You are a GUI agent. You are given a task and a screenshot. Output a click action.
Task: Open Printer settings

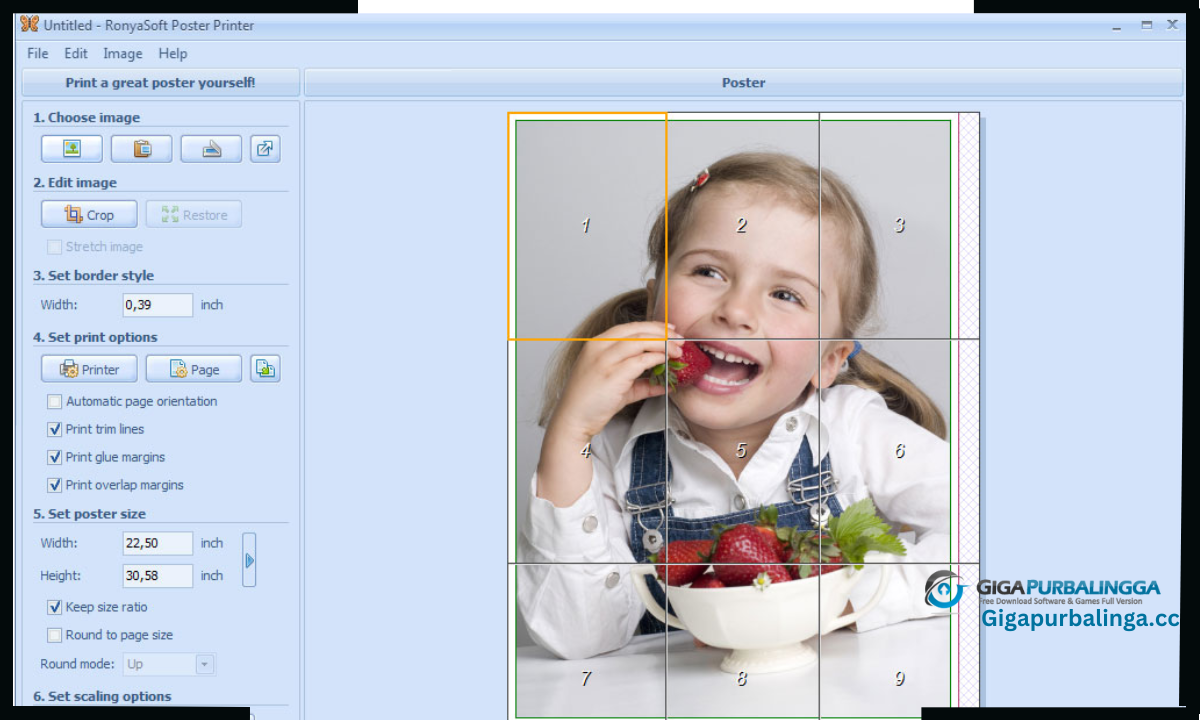click(89, 369)
